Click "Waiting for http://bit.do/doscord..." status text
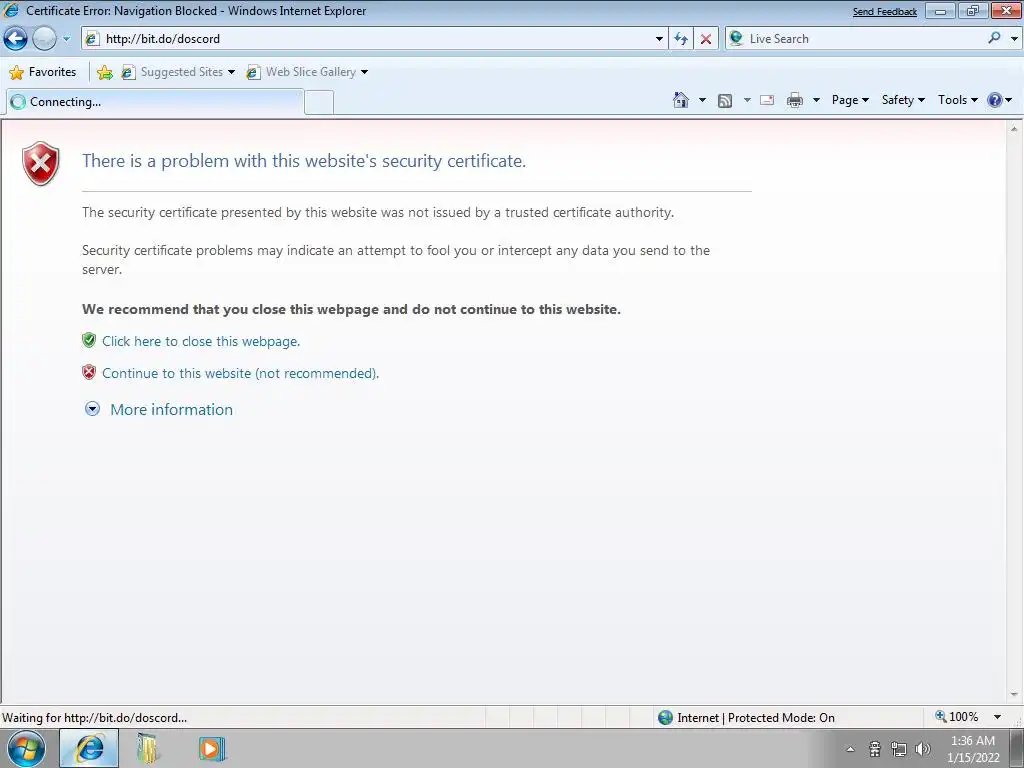1024x768 pixels. [x=95, y=718]
